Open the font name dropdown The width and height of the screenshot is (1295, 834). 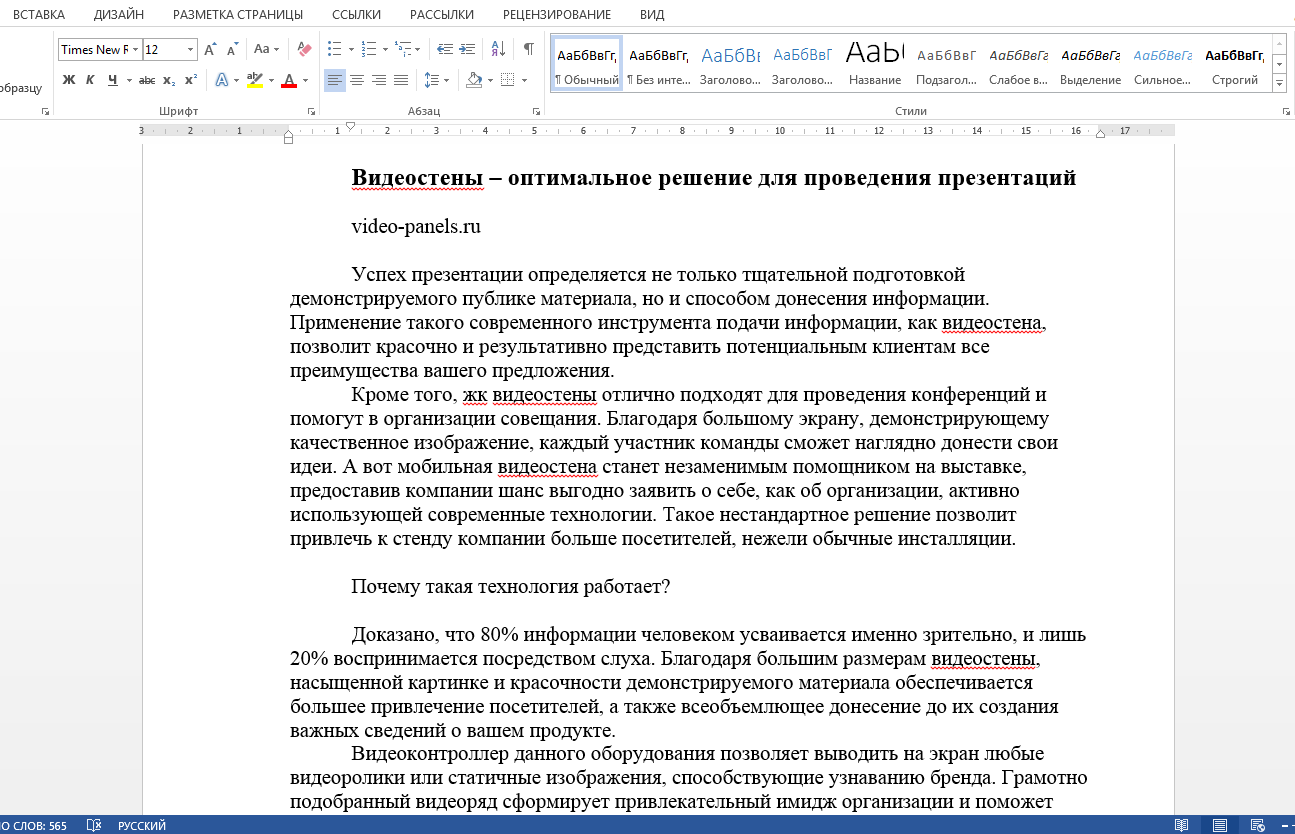(x=135, y=49)
